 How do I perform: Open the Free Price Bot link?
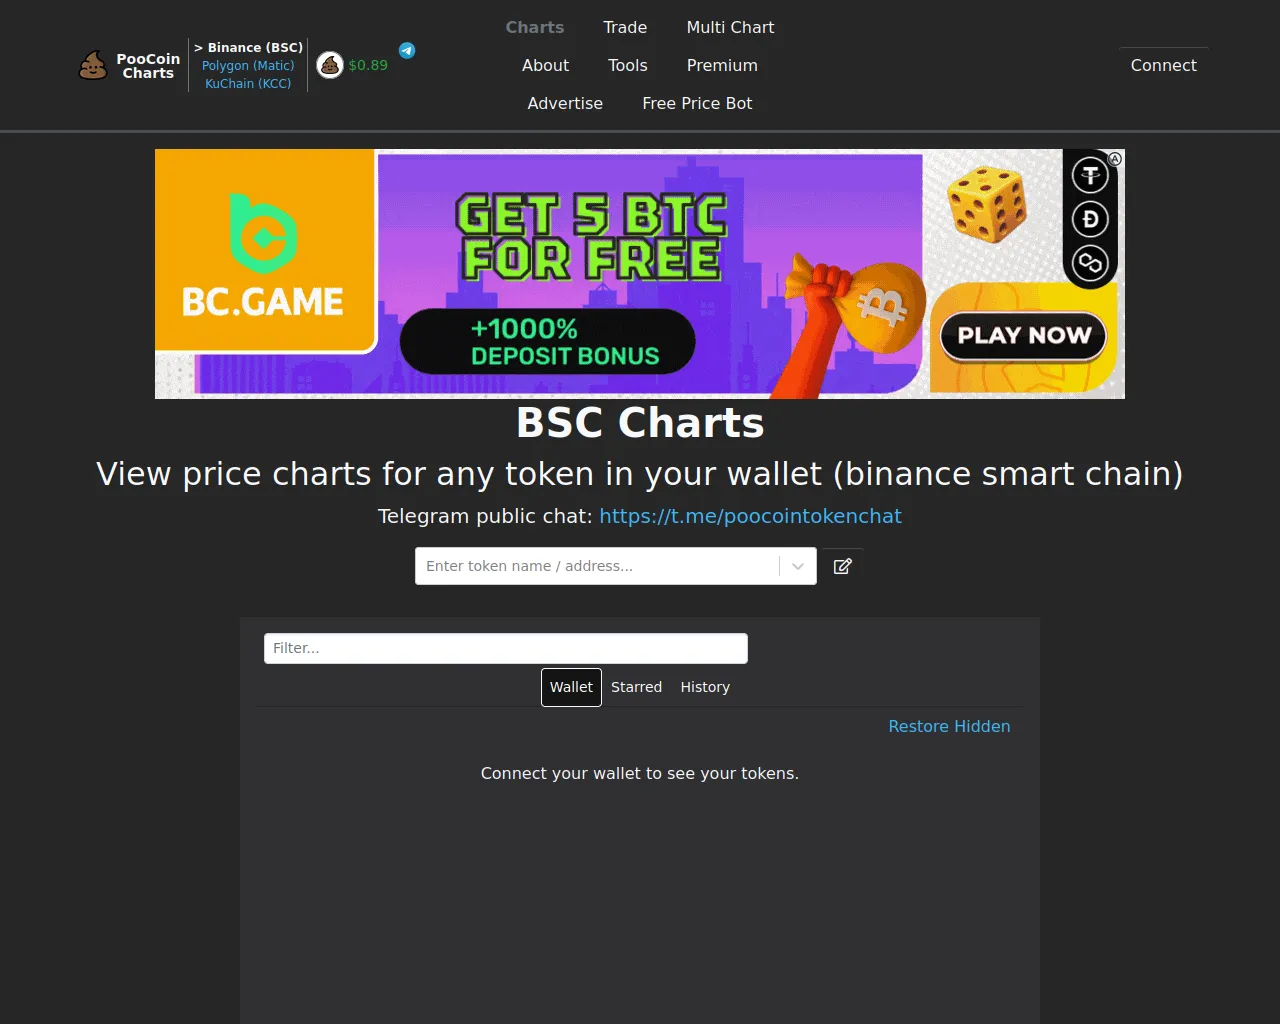click(697, 103)
